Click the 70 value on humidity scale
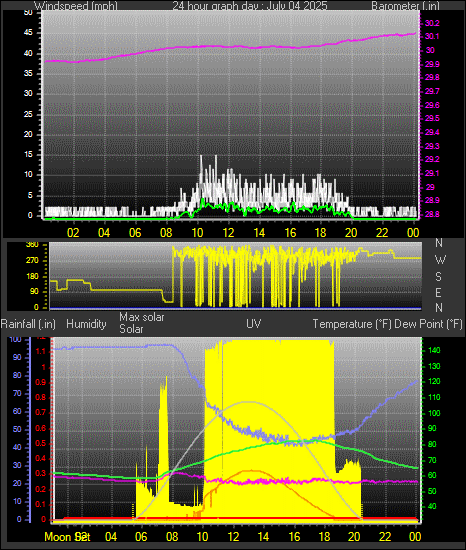 [17, 394]
